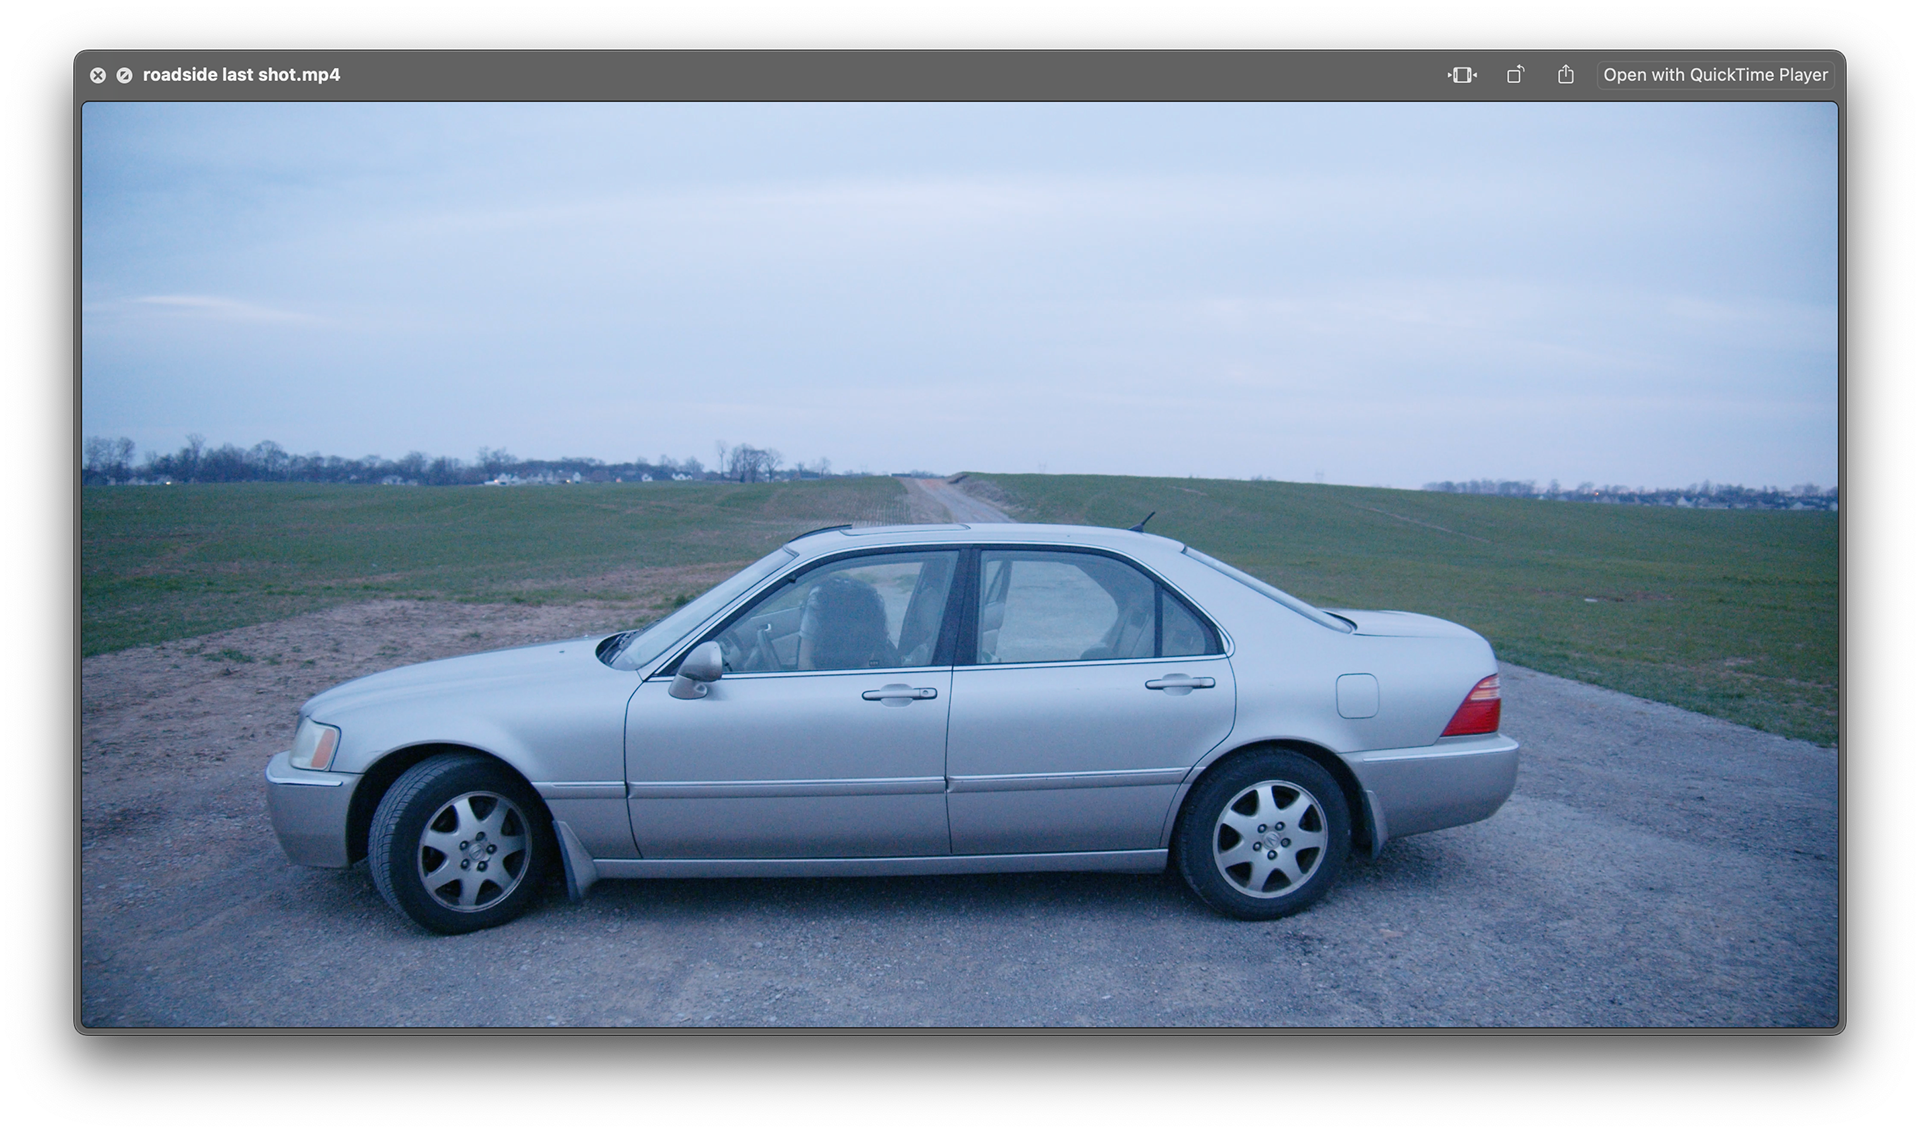
Task: Open the Share menu icon
Action: (1566, 75)
